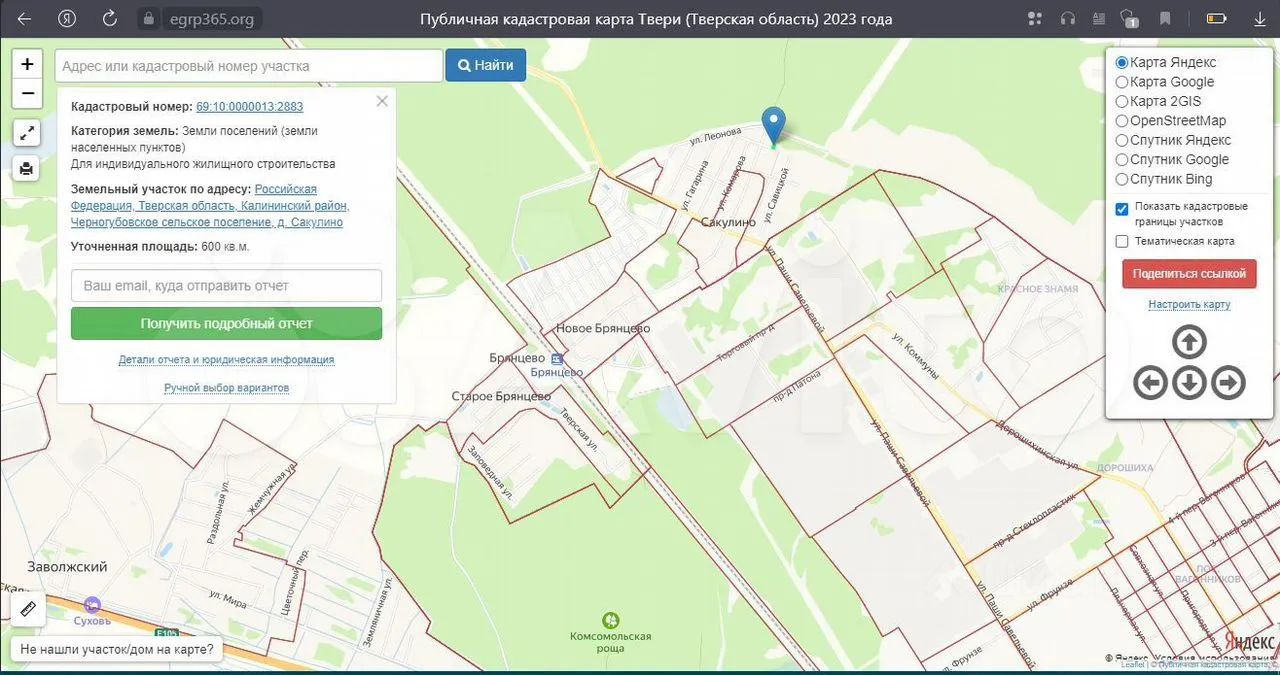1280x675 pixels.
Task: Click the Заволжский label on map
Action: (x=67, y=567)
